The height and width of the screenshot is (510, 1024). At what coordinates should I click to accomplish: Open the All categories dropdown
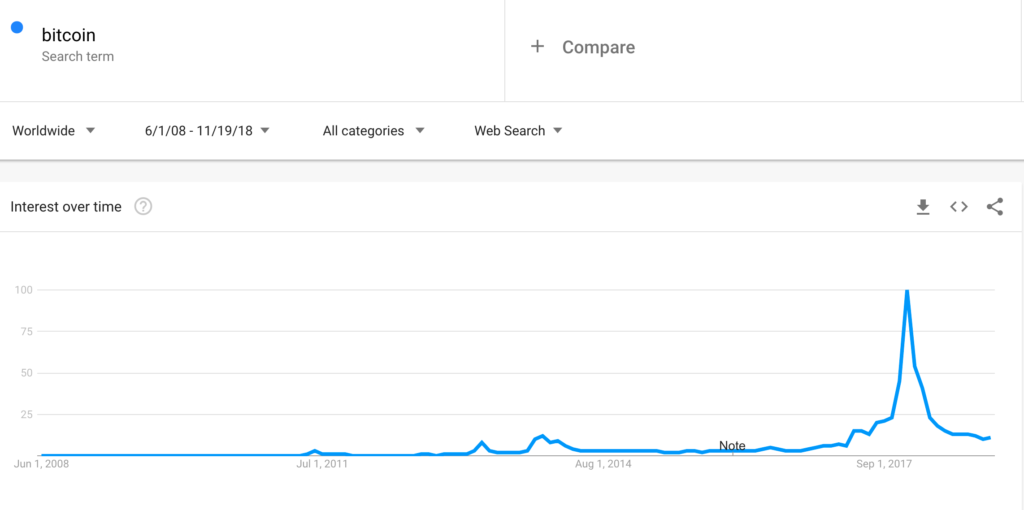(374, 131)
